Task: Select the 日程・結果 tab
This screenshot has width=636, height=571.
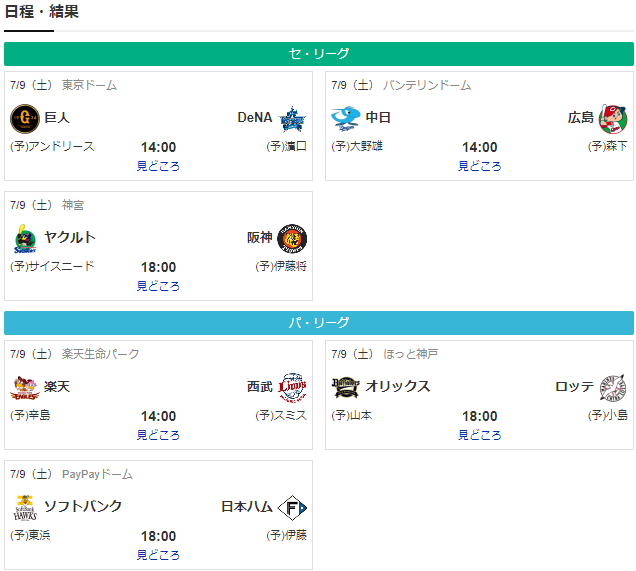Action: click(x=41, y=11)
